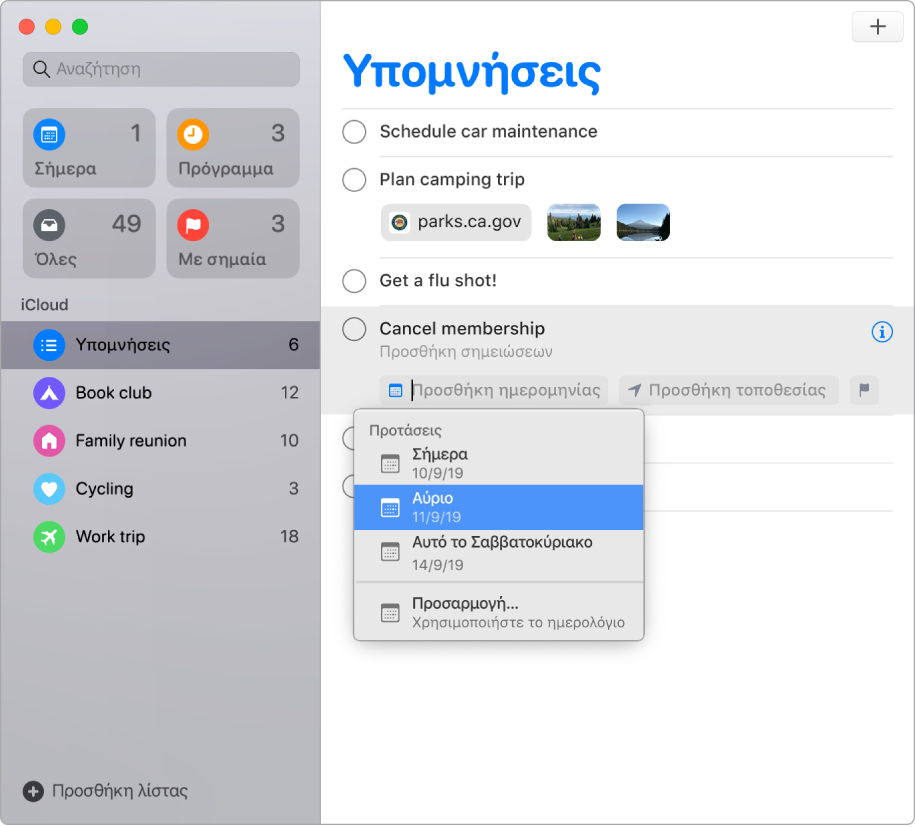
Task: Open the Πρόγραμμα scheduled list
Action: click(x=232, y=148)
